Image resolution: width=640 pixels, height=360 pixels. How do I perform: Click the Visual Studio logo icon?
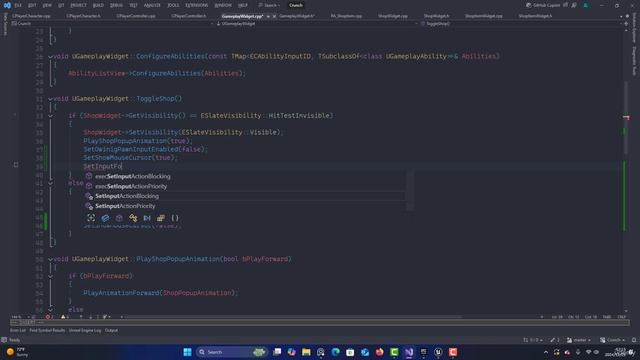7,5
